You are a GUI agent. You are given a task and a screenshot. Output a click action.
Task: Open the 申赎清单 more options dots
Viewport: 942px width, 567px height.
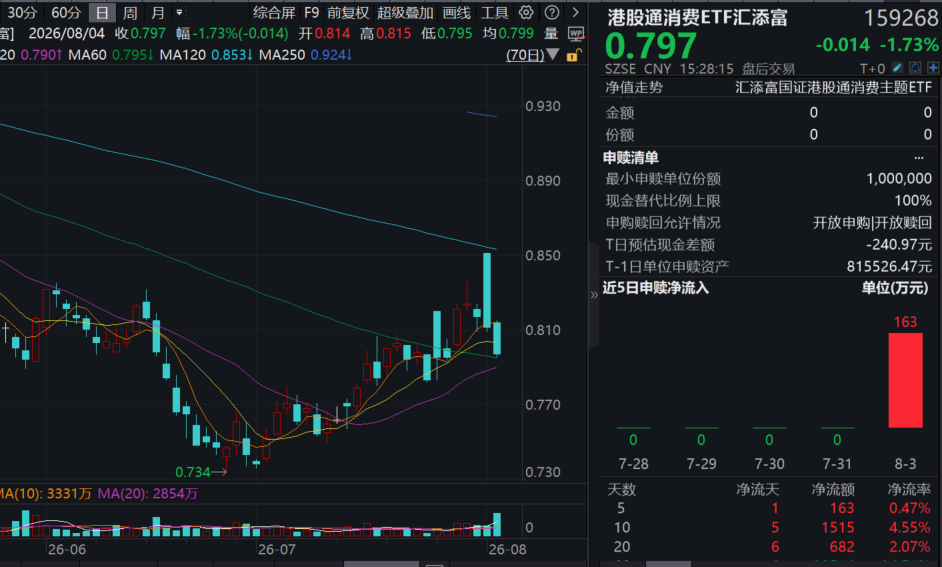tap(919, 158)
